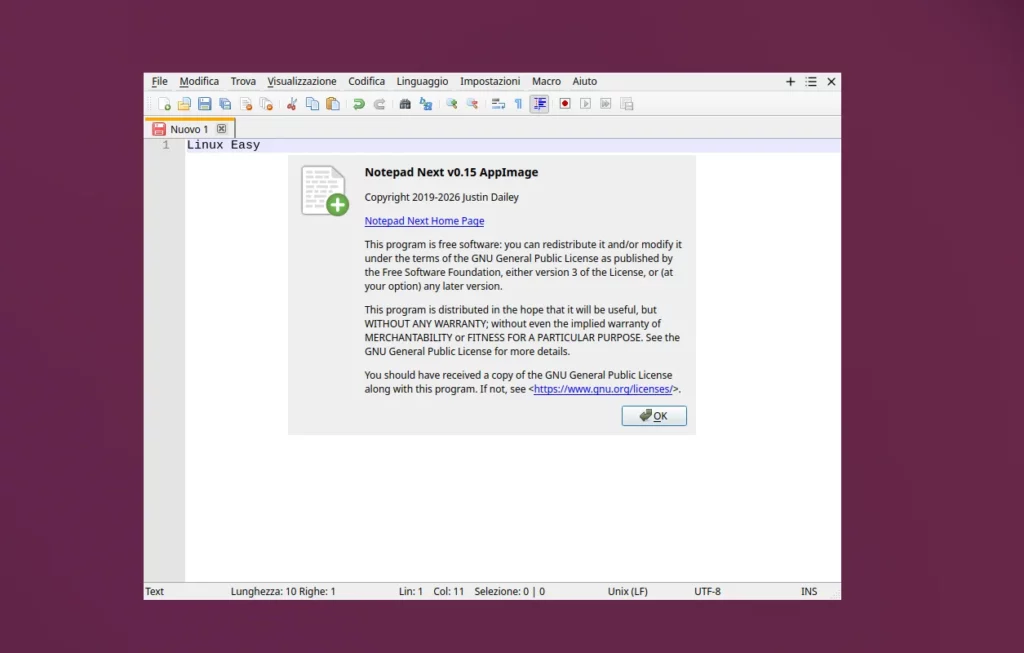The height and width of the screenshot is (653, 1024).
Task: Click the plus icon in title area
Action: (x=790, y=82)
